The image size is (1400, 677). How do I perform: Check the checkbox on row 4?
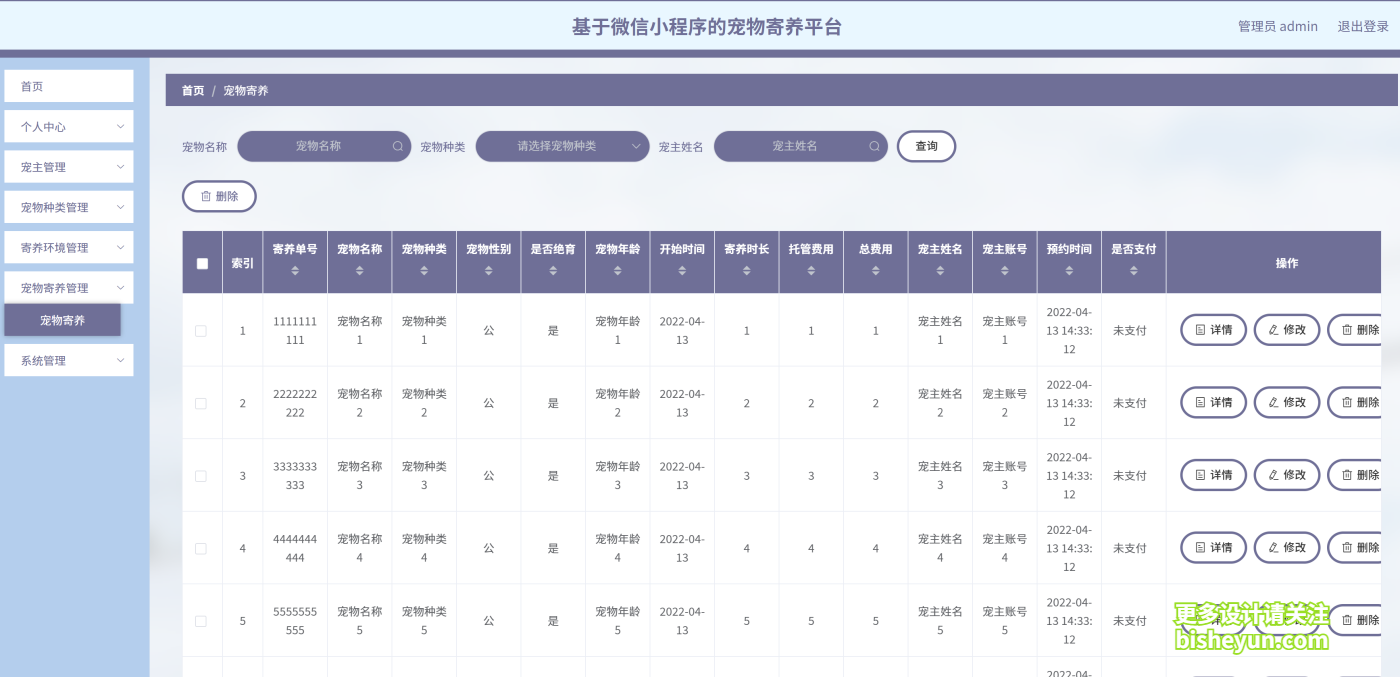tap(200, 548)
